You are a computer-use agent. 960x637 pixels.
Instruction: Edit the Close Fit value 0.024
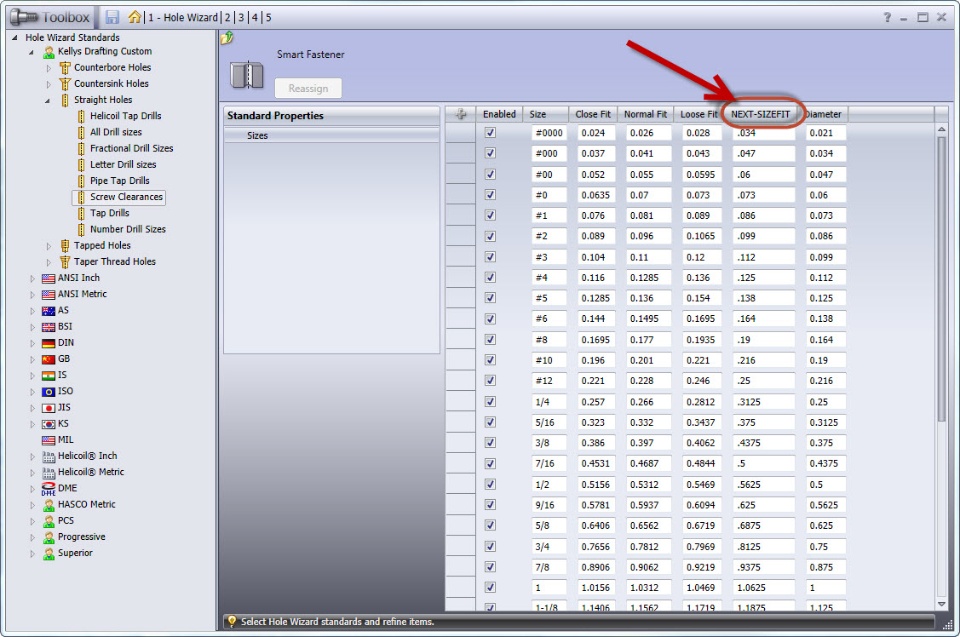598,133
